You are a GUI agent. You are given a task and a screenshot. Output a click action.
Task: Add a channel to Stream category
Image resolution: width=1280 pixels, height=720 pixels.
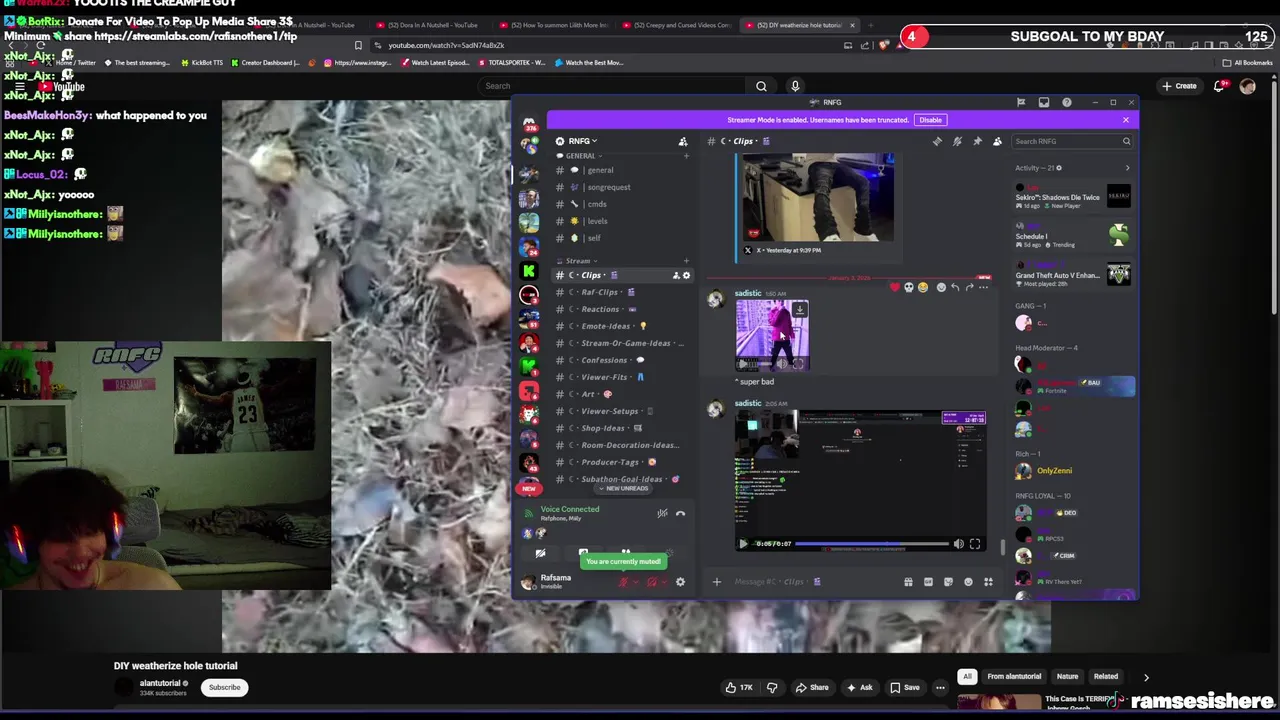[686, 261]
